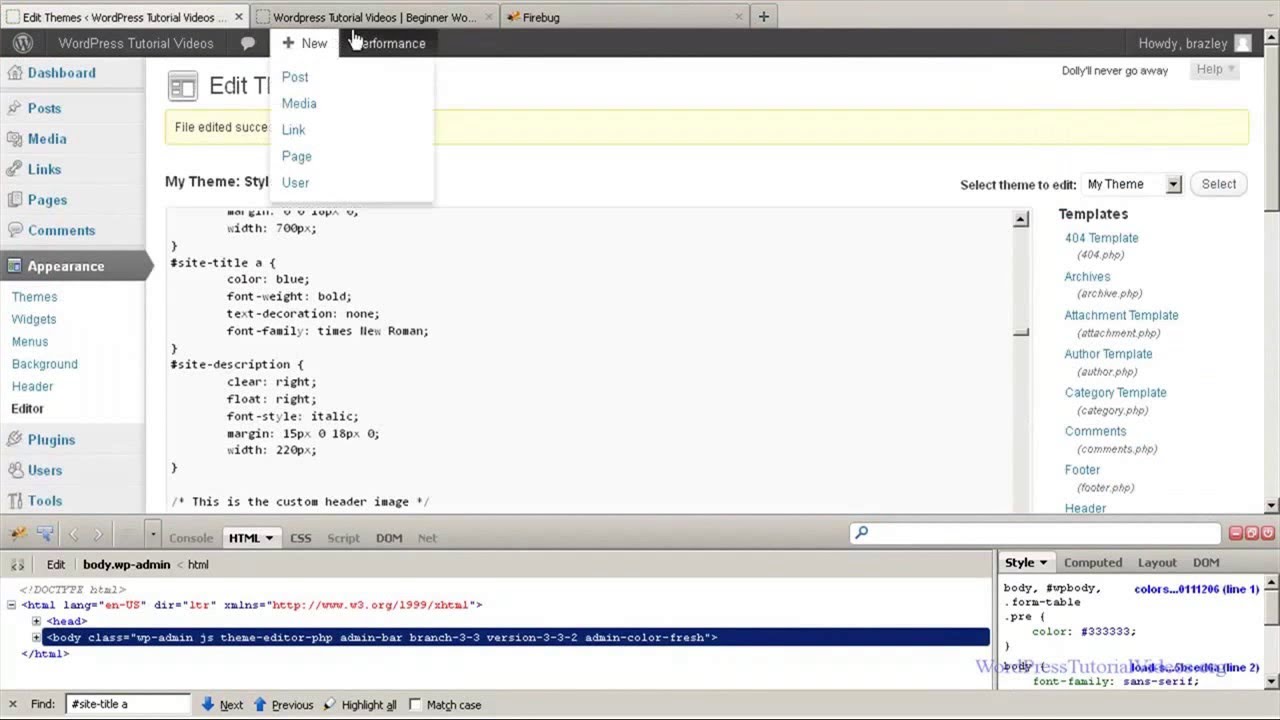
Task: Open the Style side panel options arrow
Action: tap(1043, 563)
